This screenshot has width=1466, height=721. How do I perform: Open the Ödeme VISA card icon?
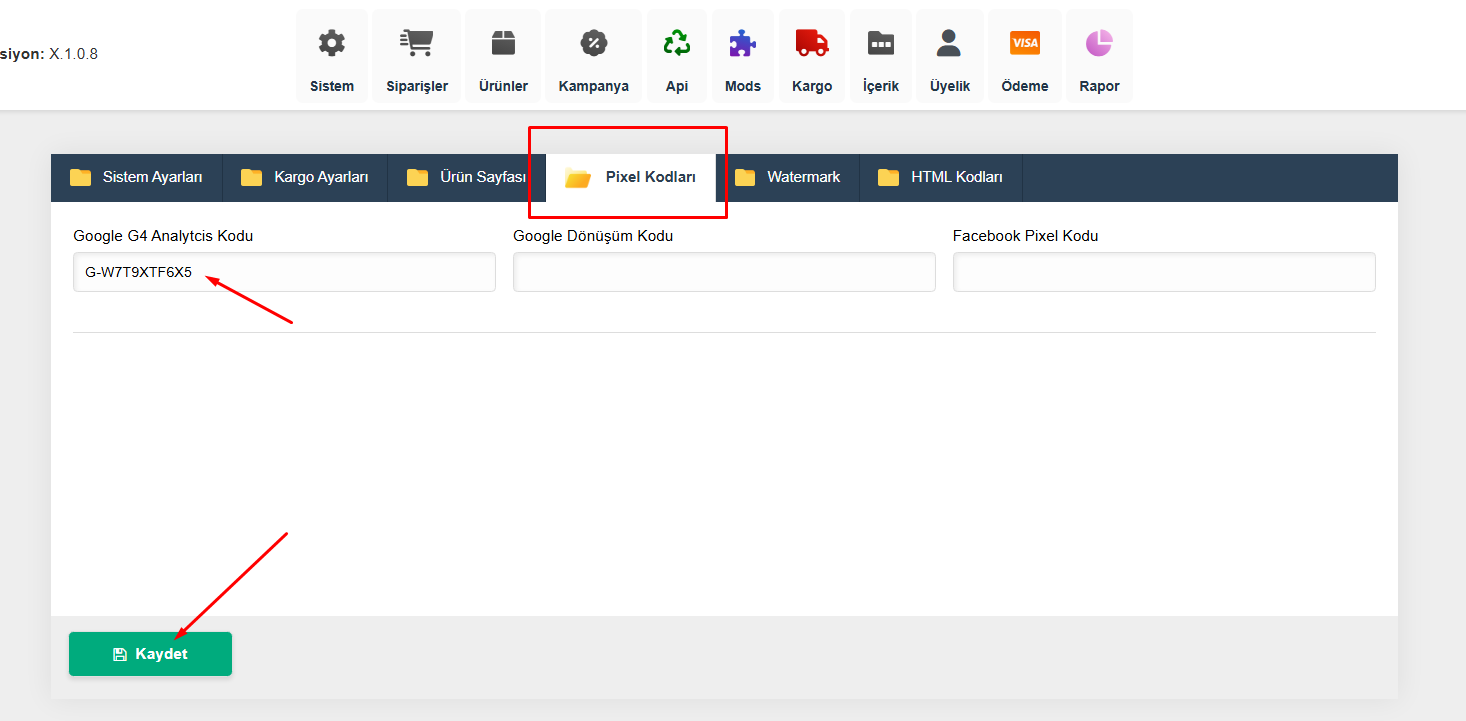point(1024,44)
